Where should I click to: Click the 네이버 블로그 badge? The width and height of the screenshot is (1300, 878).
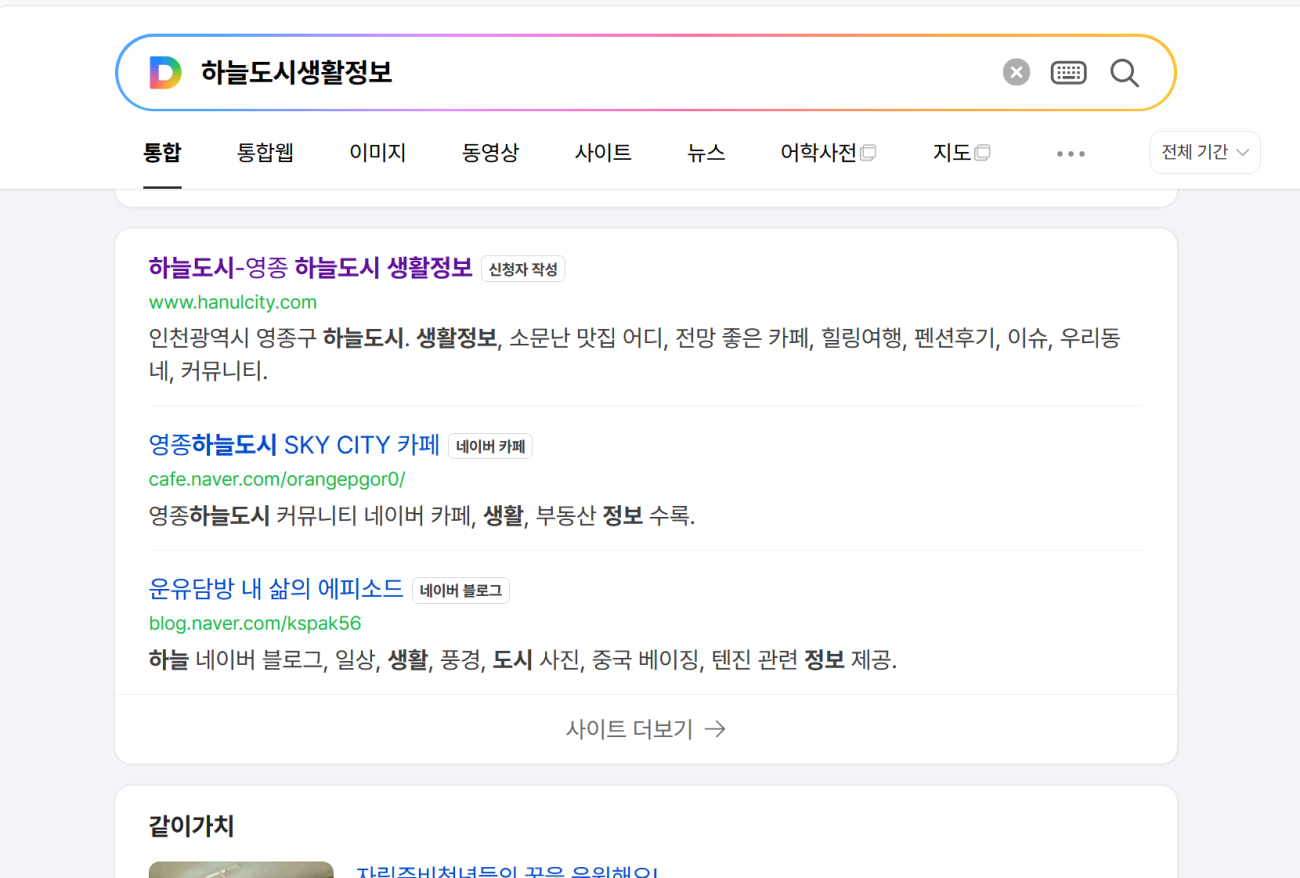pyautogui.click(x=461, y=591)
